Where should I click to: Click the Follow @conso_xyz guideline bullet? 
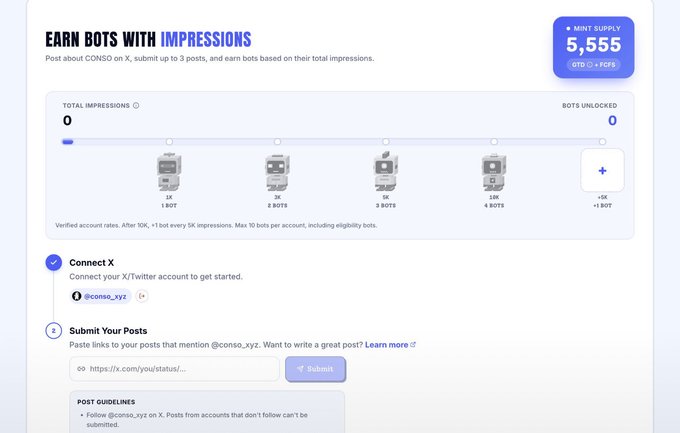(197, 420)
